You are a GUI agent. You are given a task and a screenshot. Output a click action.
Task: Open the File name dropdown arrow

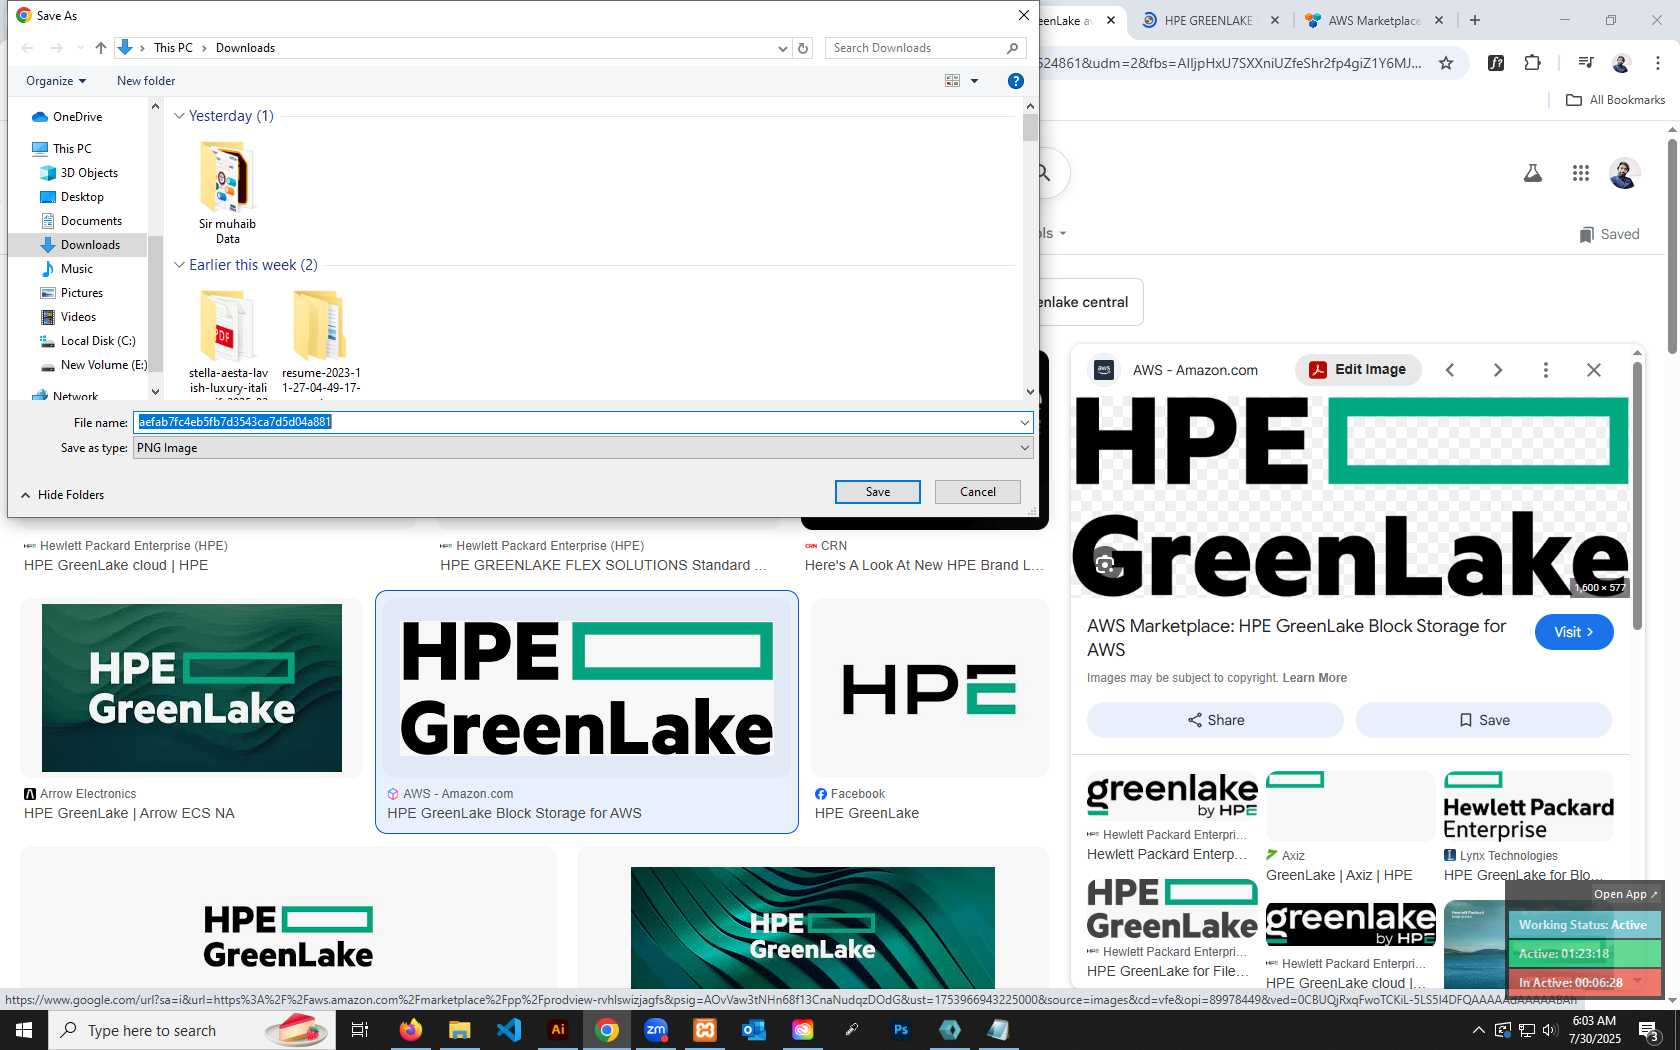(x=1024, y=422)
